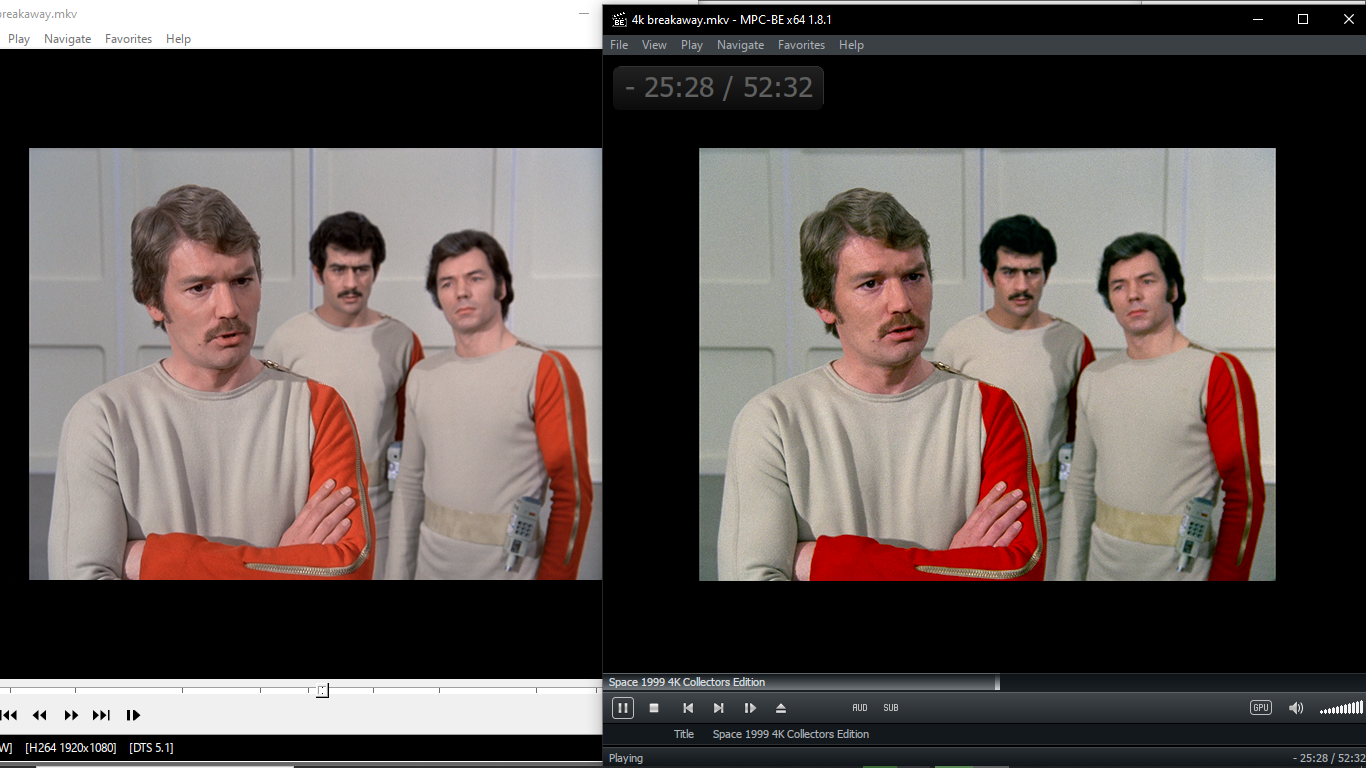Skip to next in the left player
Image resolution: width=1366 pixels, height=768 pixels.
pos(101,715)
